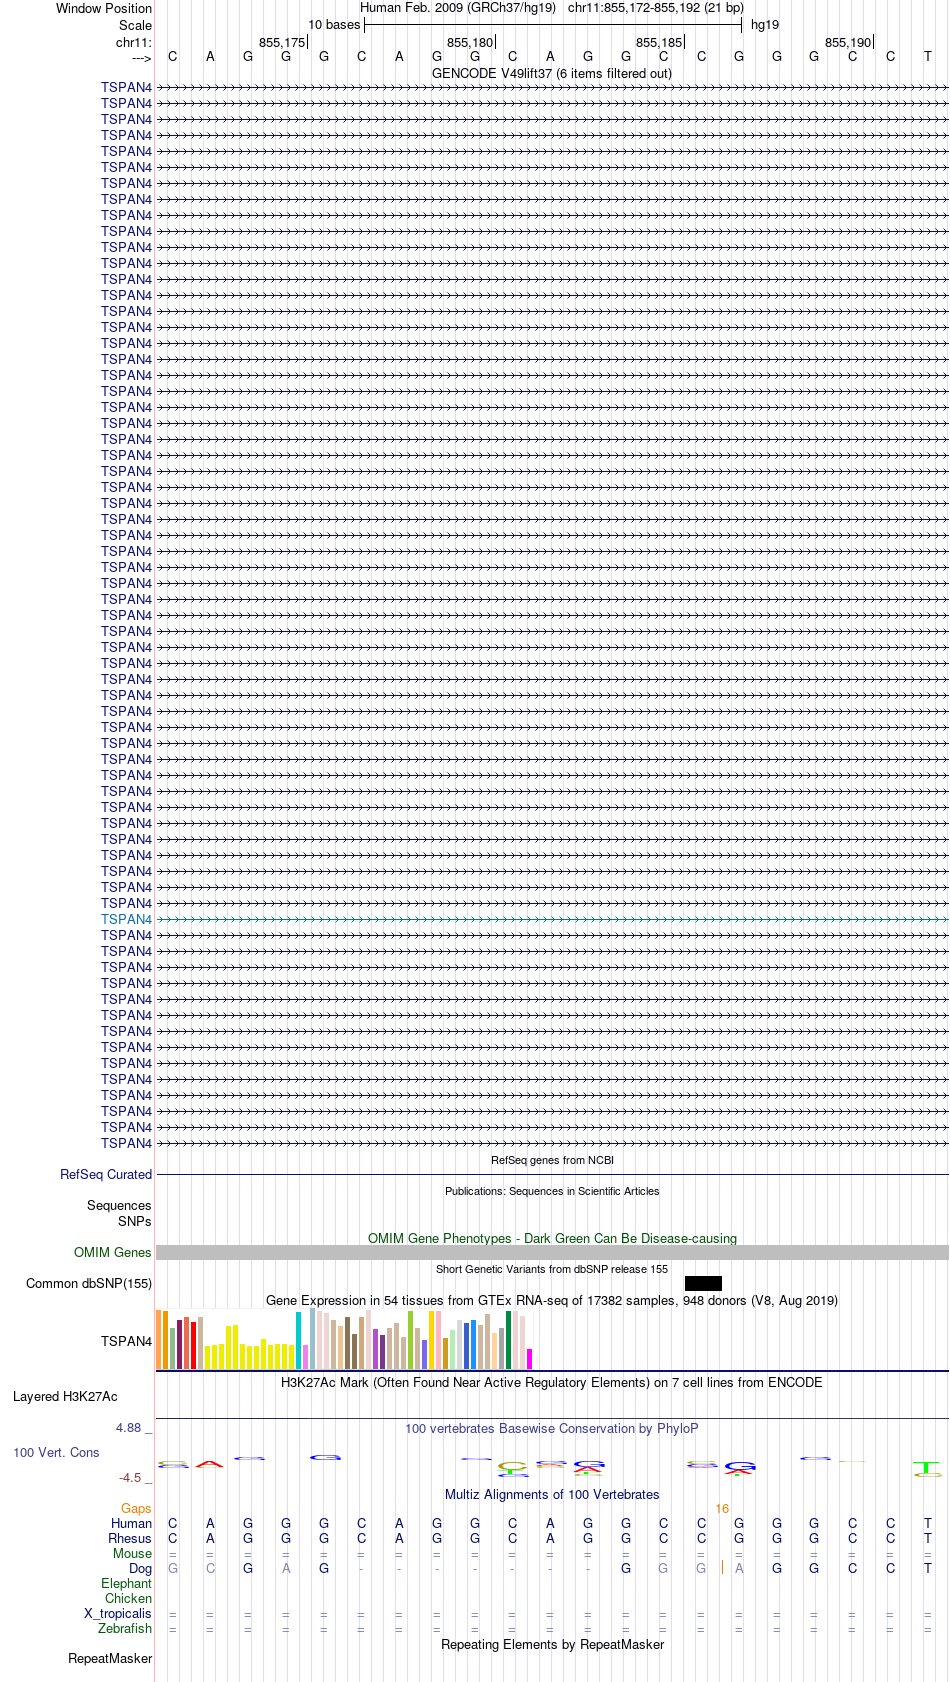This screenshot has width=950, height=1682.
Task: Select the Rhesus alignment row label
Action: coord(130,1538)
